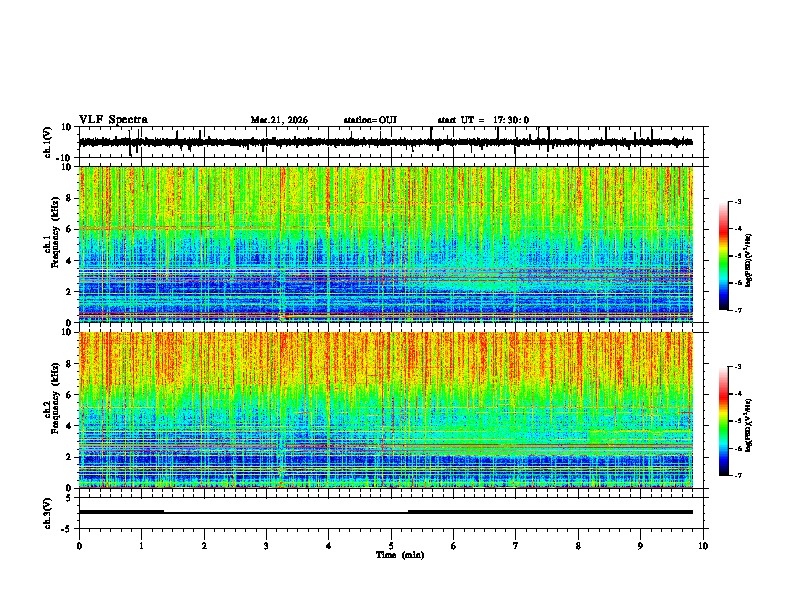Click the "-10" tick on ch.1(V) axis
This screenshot has width=792, height=612.
click(65, 158)
